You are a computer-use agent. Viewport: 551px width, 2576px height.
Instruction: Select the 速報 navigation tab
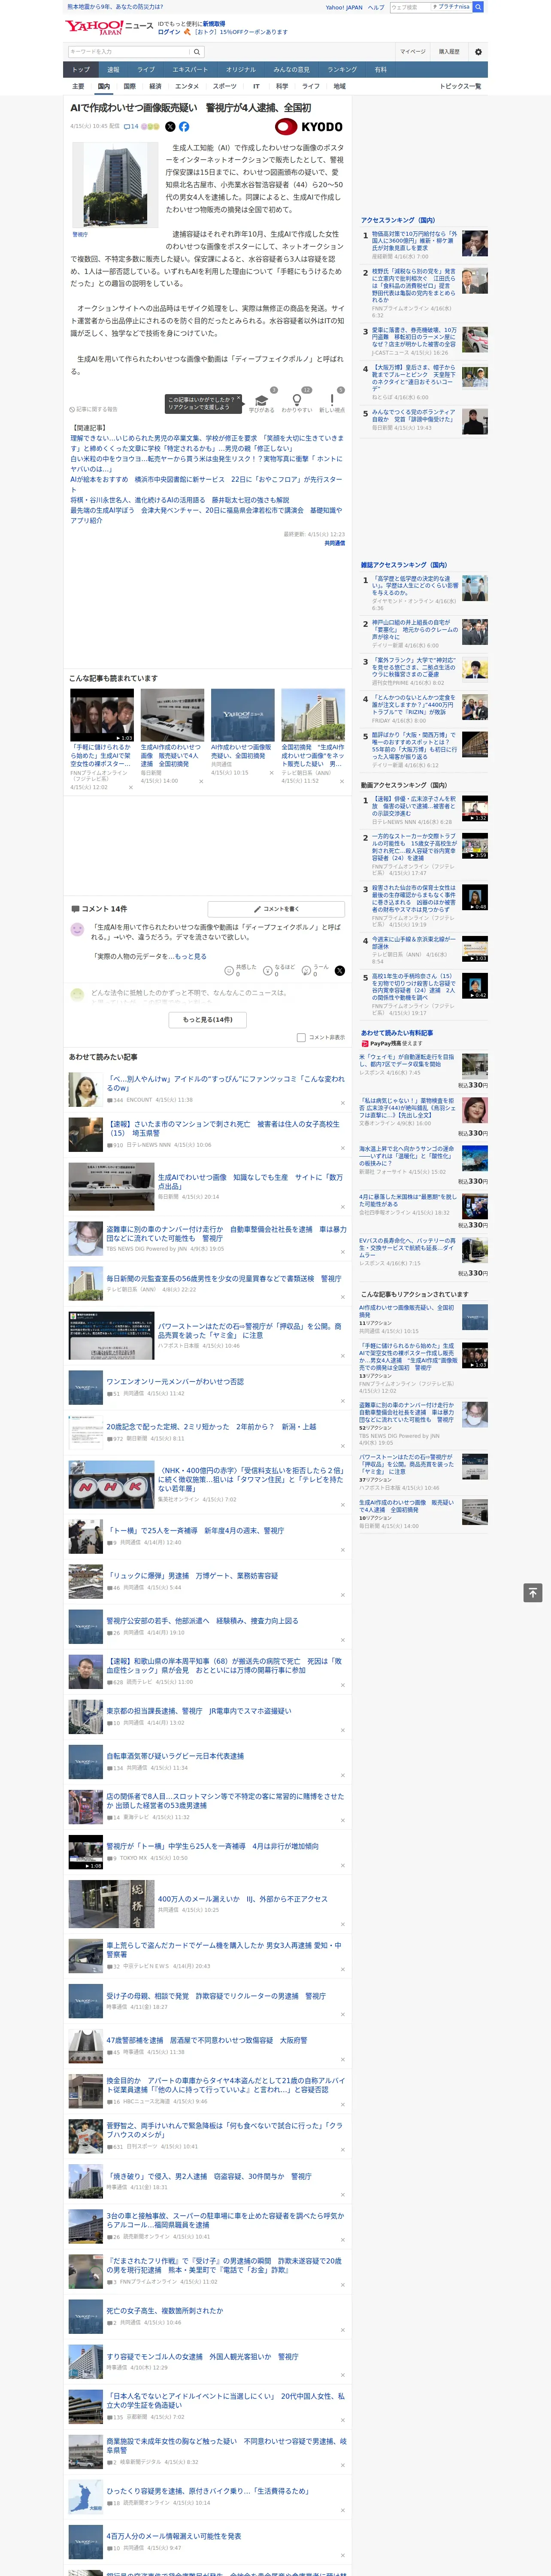113,70
